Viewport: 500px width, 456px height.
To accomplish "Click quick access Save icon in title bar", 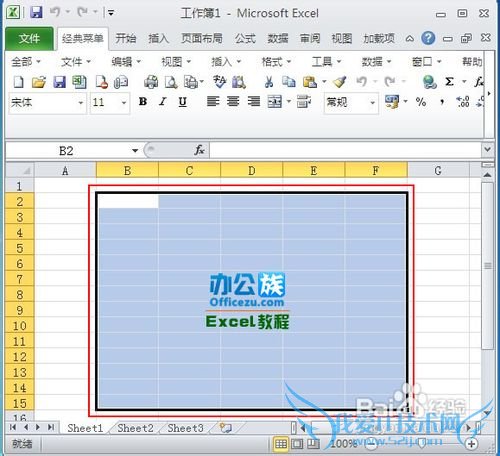I will 36,13.
